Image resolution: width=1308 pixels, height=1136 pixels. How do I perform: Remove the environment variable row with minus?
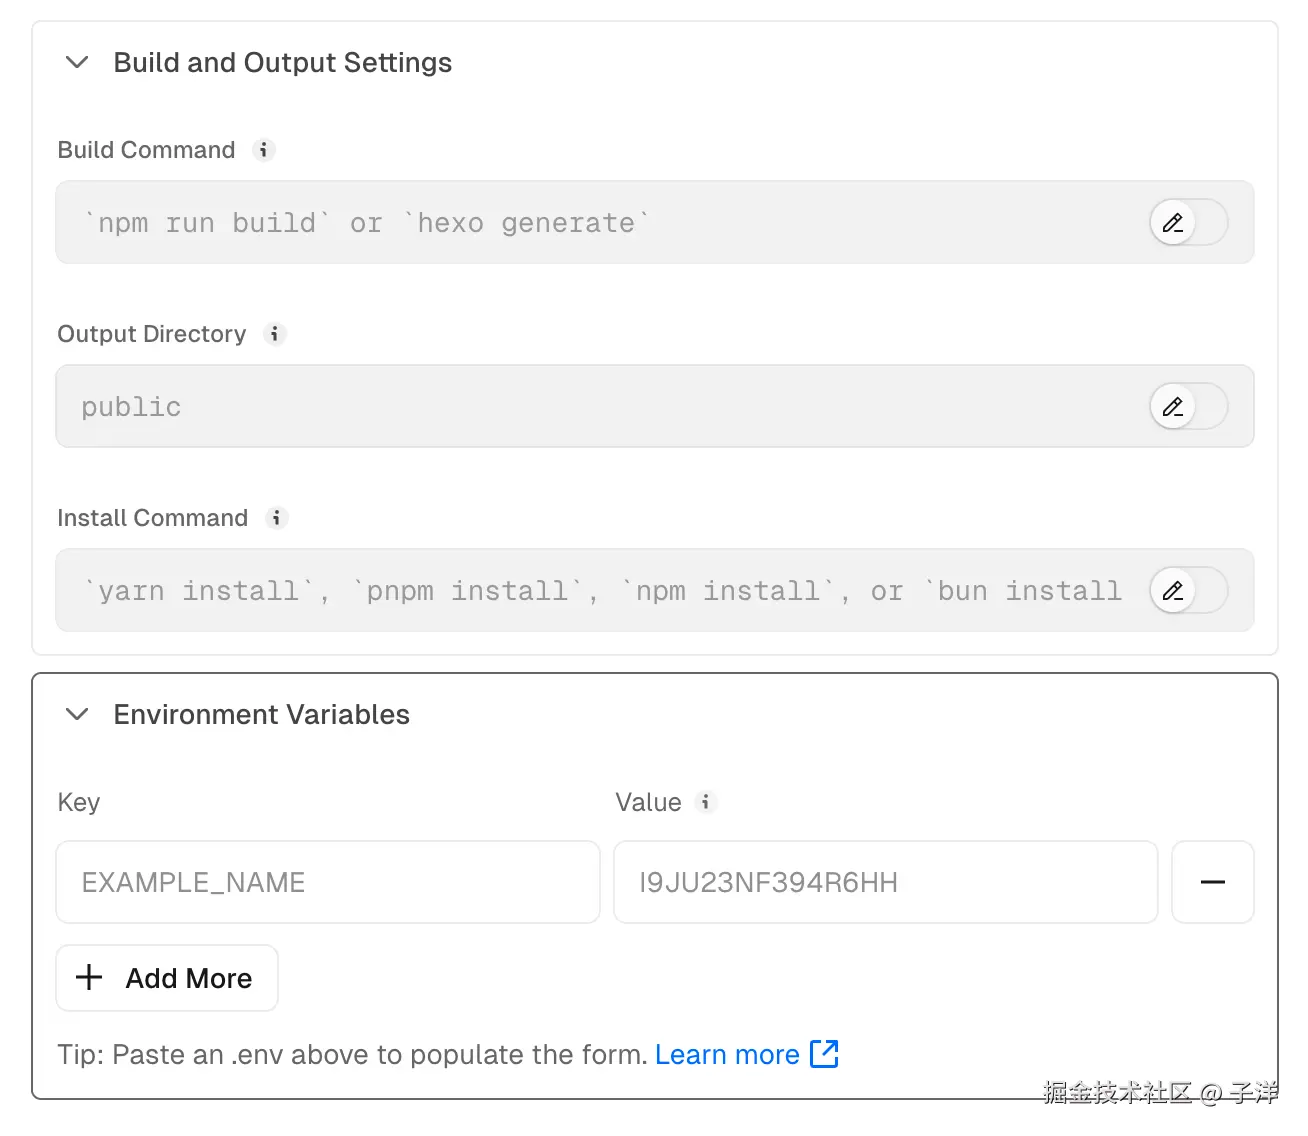1212,882
